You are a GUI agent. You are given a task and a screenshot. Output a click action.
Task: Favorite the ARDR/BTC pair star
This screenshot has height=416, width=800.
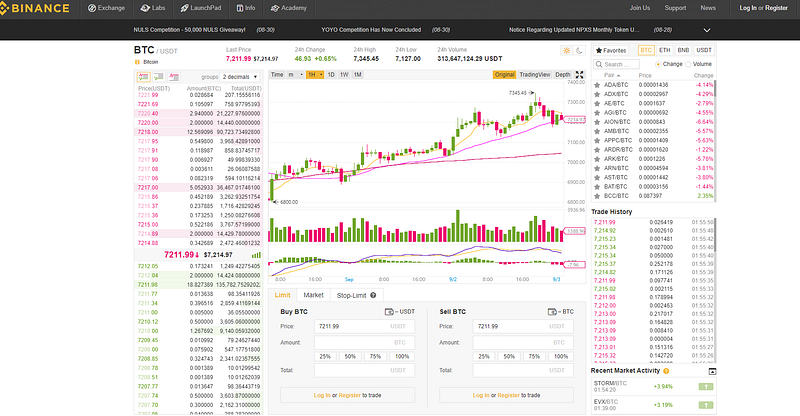(597, 150)
